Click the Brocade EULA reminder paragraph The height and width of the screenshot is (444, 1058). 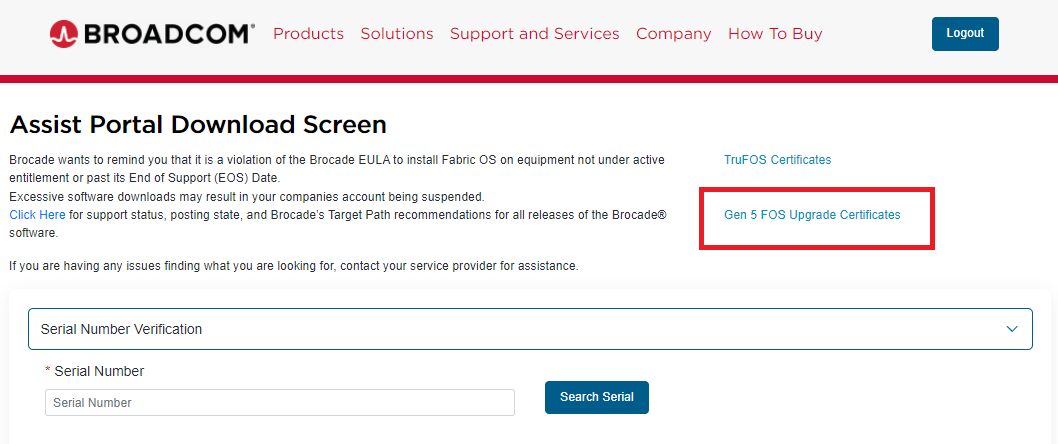coord(336,160)
